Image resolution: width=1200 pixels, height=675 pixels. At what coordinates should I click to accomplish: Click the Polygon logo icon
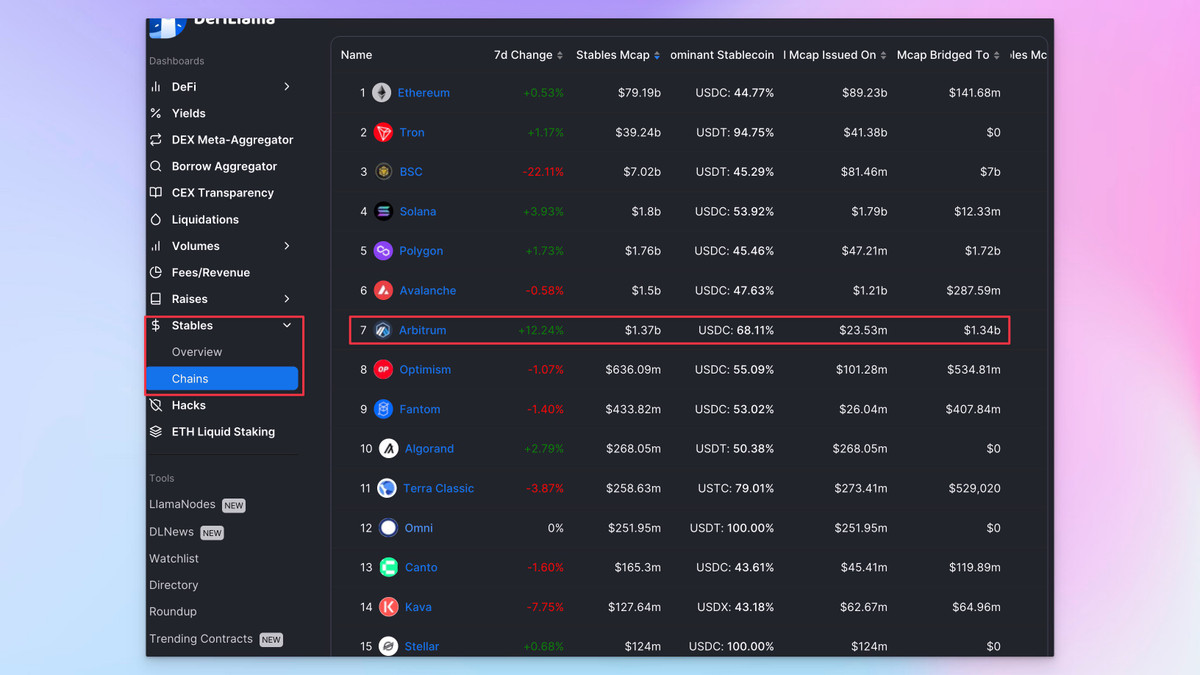(x=383, y=251)
